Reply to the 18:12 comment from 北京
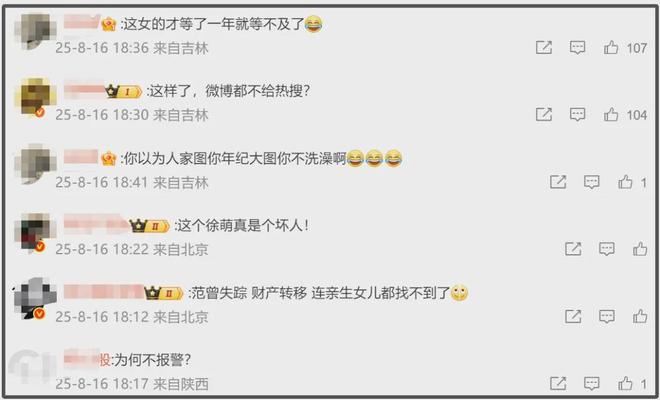The height and width of the screenshot is (400, 660). [x=607, y=316]
